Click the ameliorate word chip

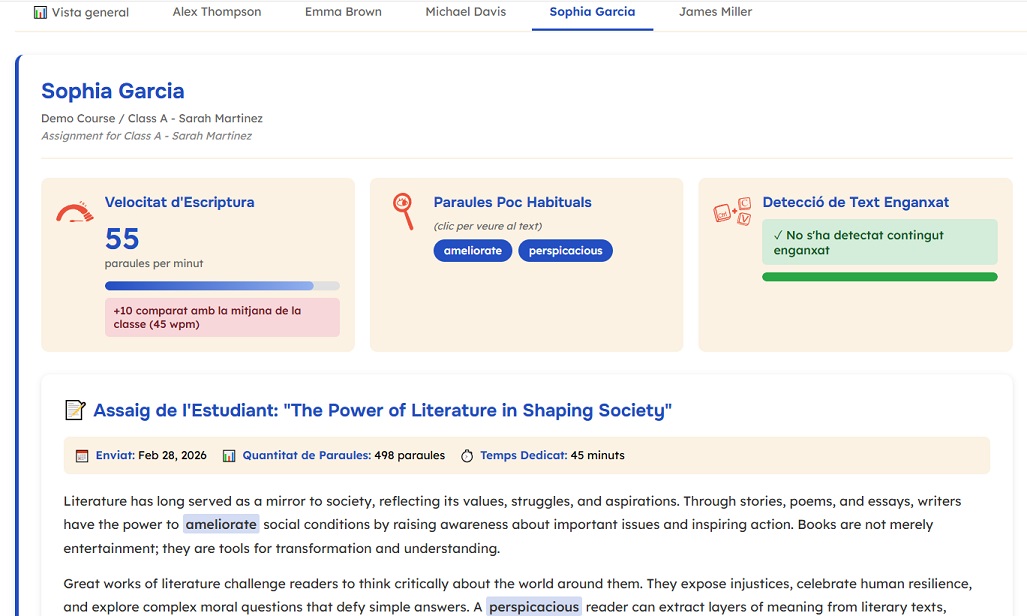(473, 250)
